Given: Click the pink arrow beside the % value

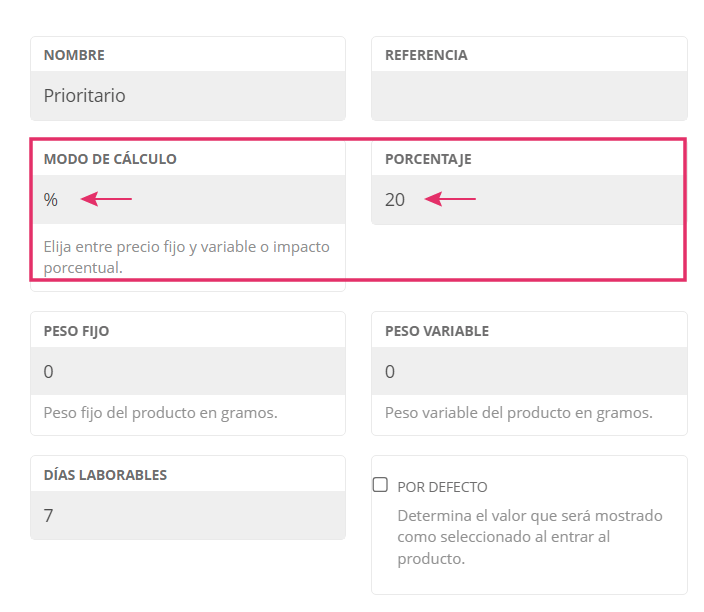Looking at the screenshot, I should point(106,199).
